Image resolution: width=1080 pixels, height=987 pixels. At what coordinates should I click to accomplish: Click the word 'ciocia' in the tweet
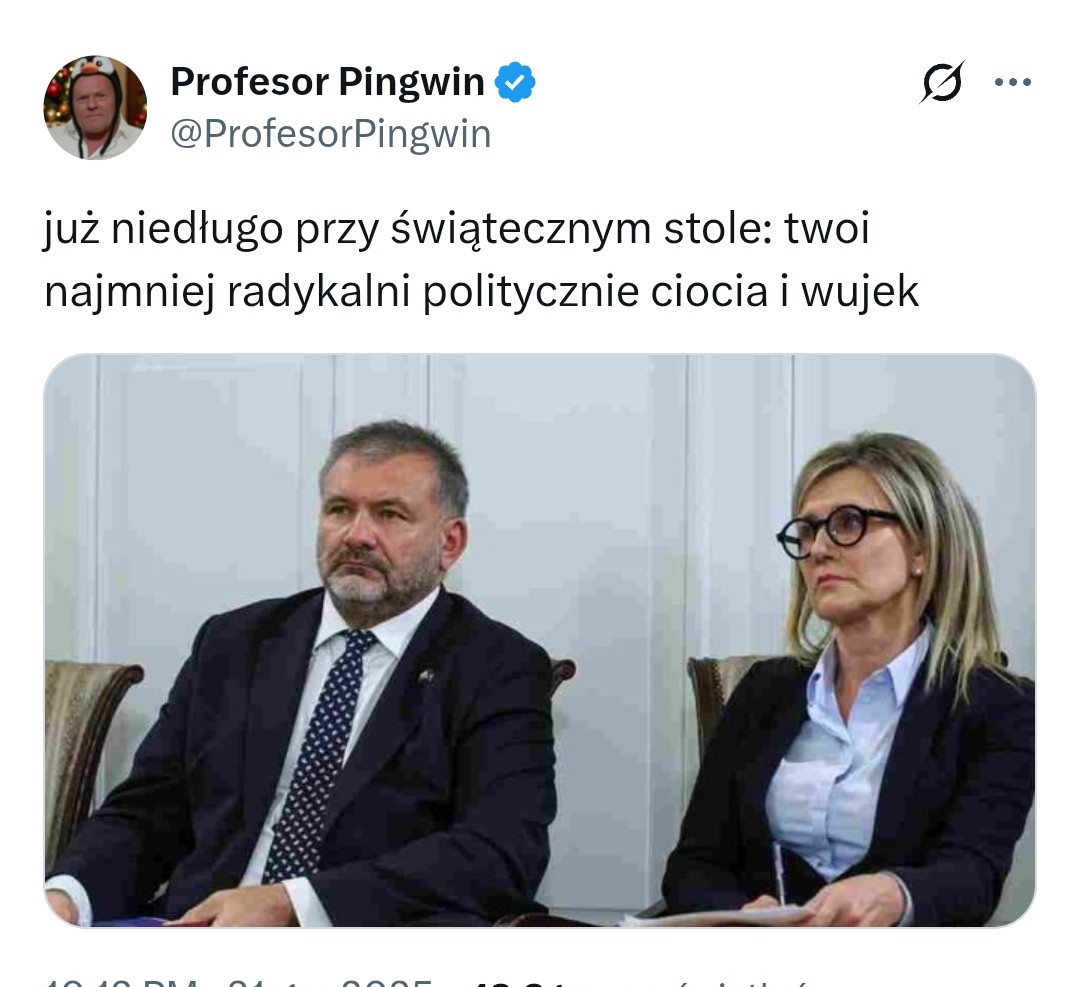click(709, 291)
